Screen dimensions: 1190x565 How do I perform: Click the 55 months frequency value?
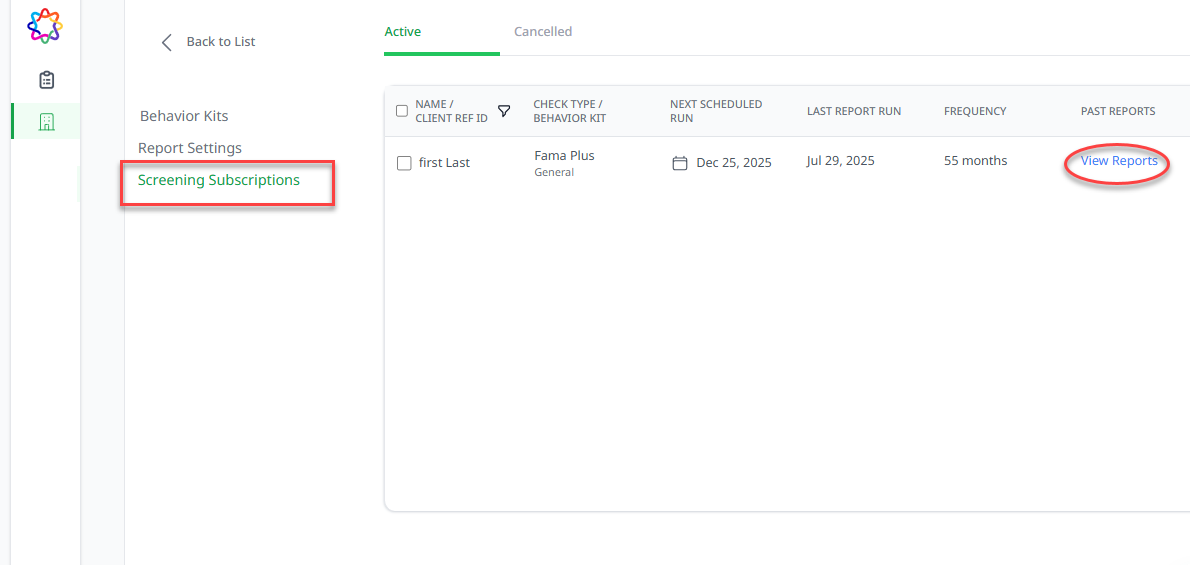[x=975, y=161]
